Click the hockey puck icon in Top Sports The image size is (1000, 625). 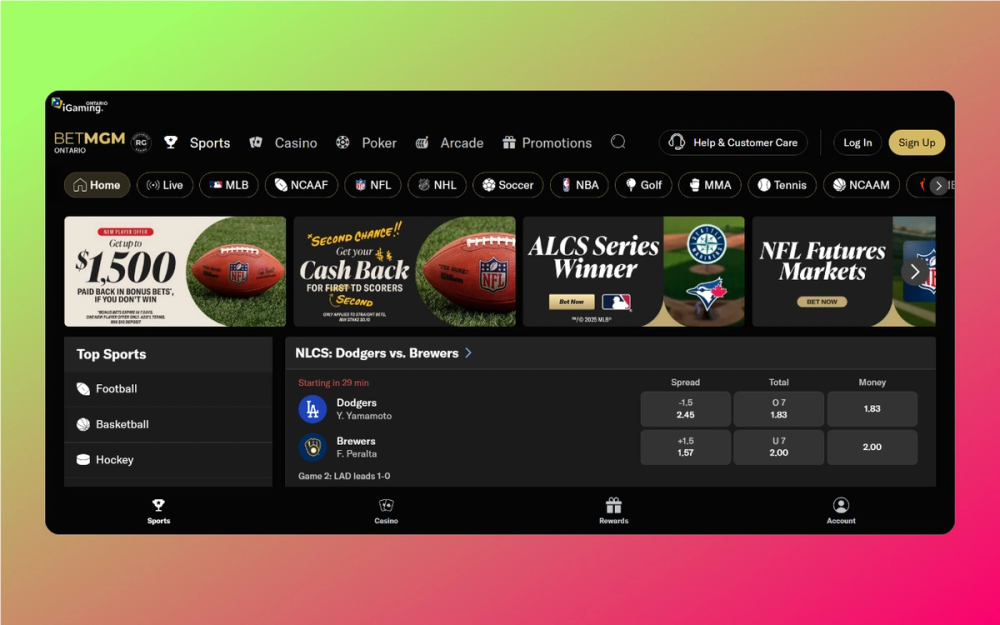[x=83, y=460]
